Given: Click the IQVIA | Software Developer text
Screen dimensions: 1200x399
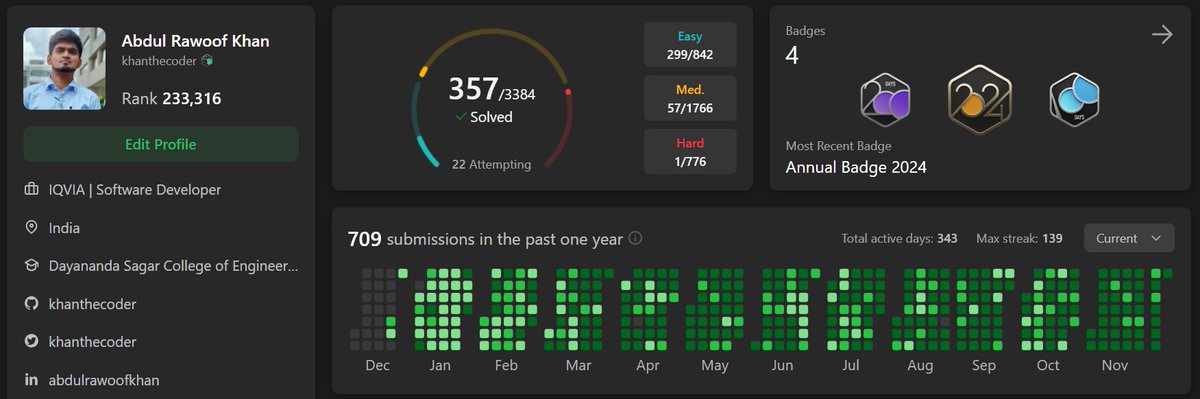Looking at the screenshot, I should point(135,190).
